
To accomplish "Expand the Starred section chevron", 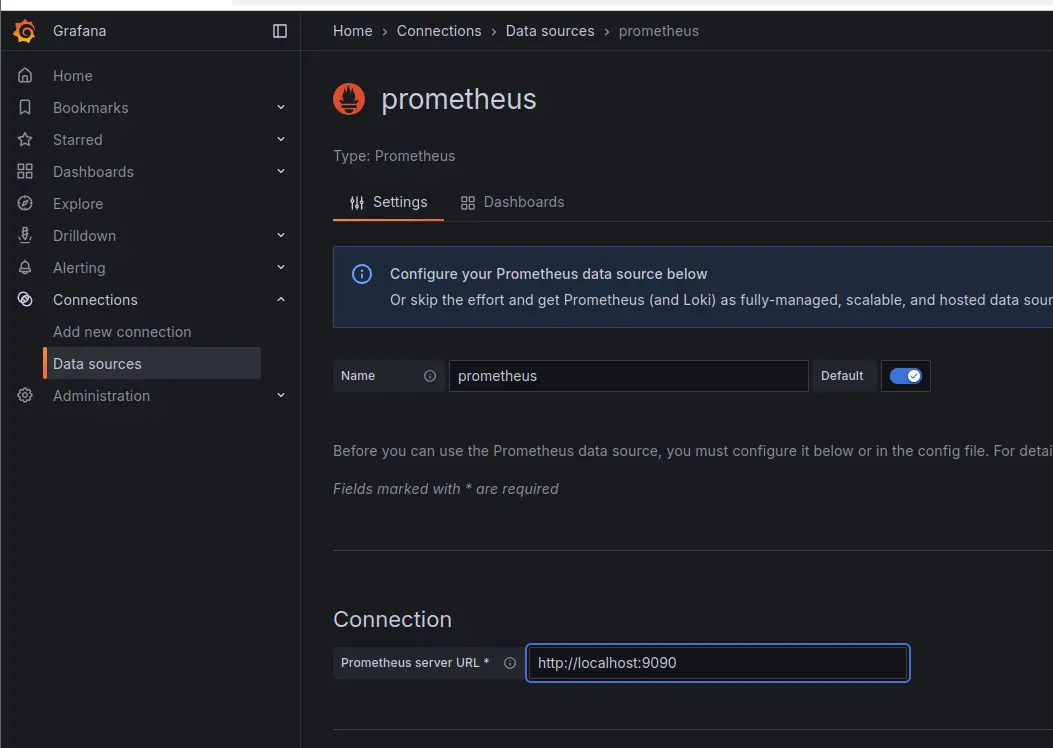I will tap(281, 140).
